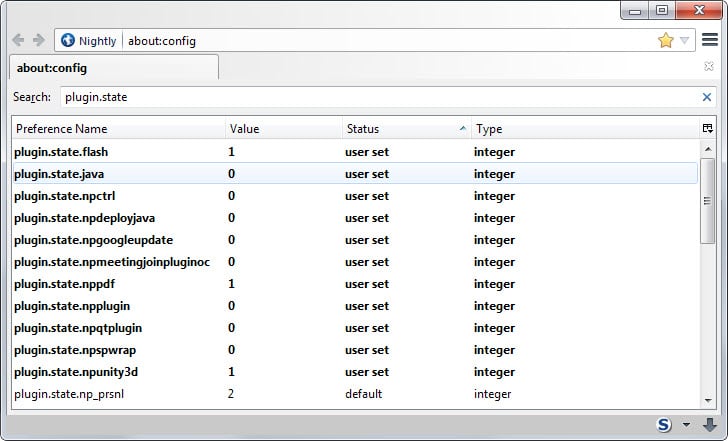This screenshot has width=728, height=441.
Task: Click inside the Search input field
Action: 380,97
